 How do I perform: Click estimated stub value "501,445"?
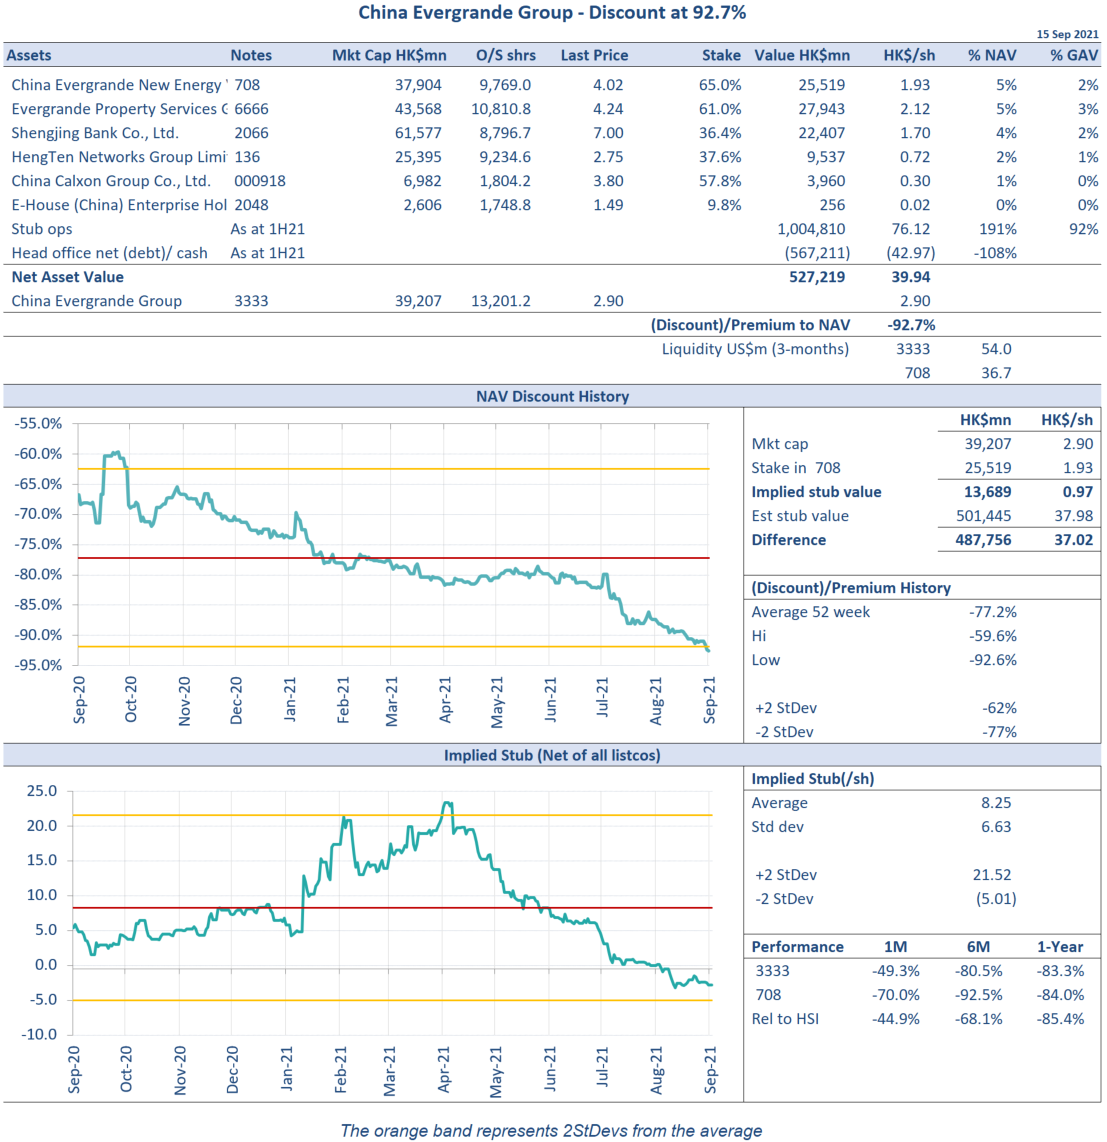[984, 516]
